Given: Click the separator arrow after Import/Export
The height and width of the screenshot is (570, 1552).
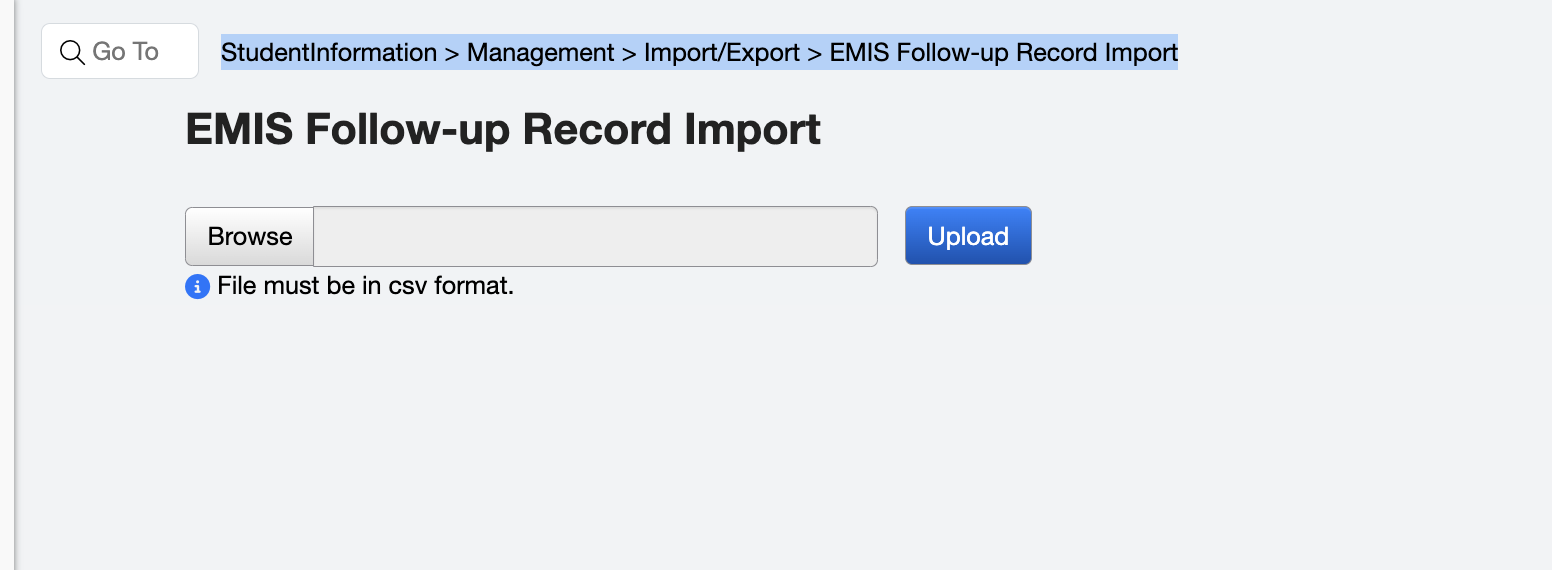Looking at the screenshot, I should (815, 53).
